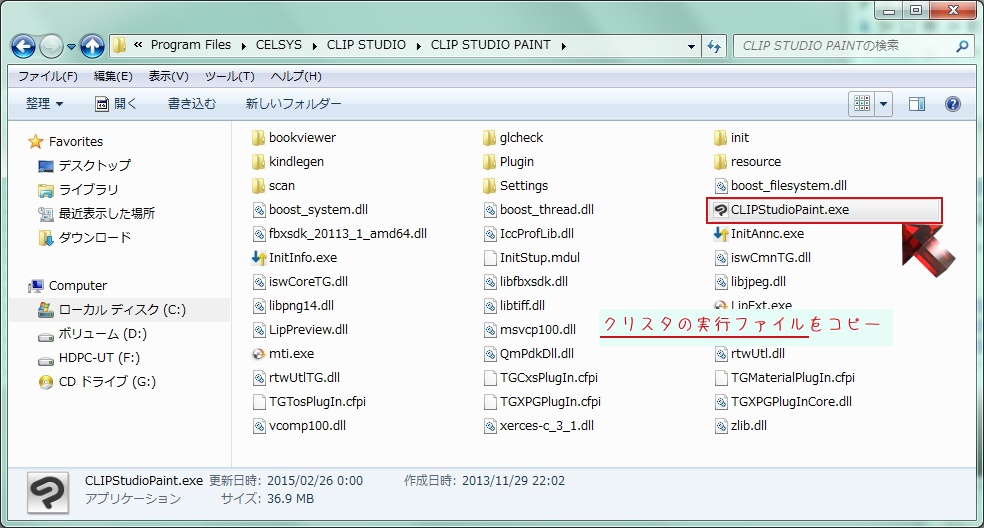Toggle the preview pane icon

[x=917, y=104]
